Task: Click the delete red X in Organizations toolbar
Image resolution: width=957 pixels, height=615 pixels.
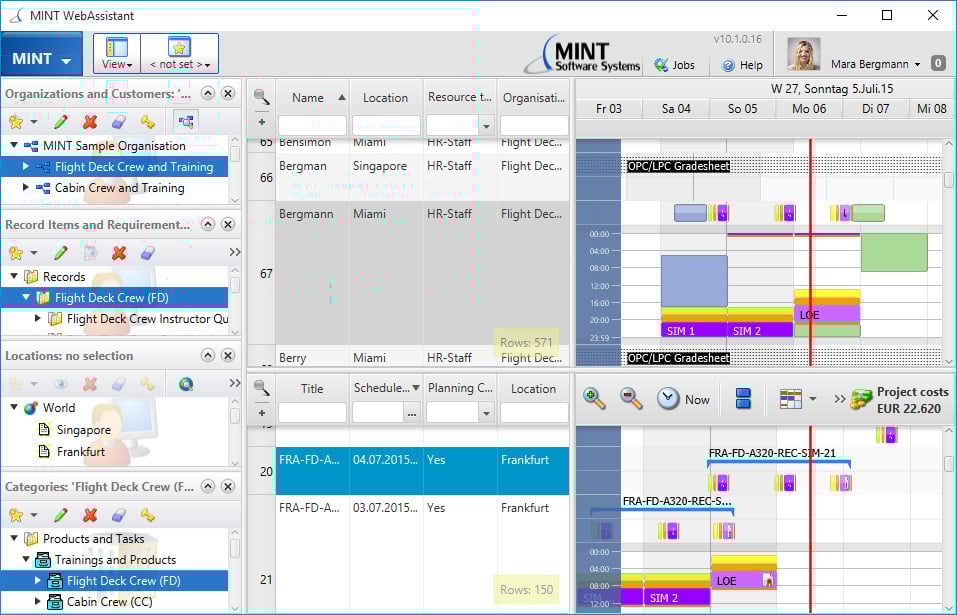Action: [x=90, y=122]
